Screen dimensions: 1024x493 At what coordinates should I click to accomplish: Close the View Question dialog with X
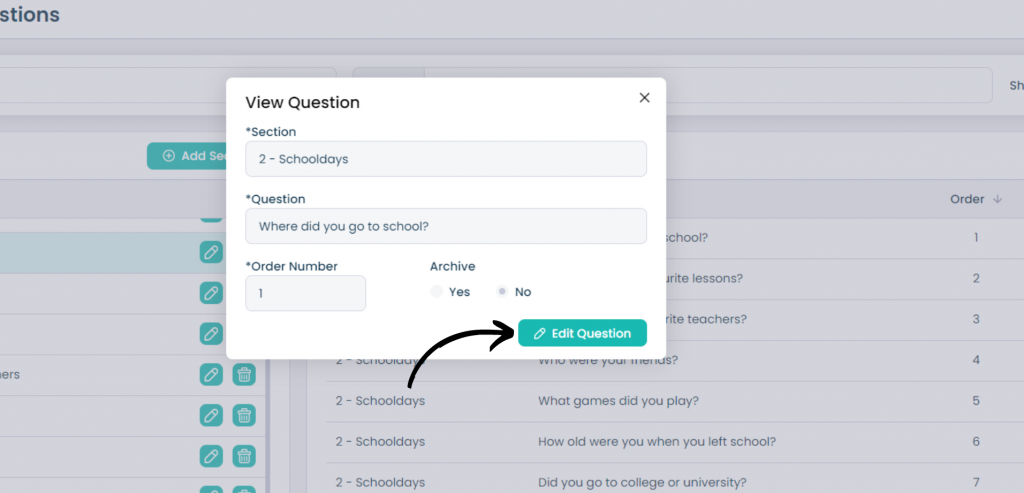[x=644, y=98]
